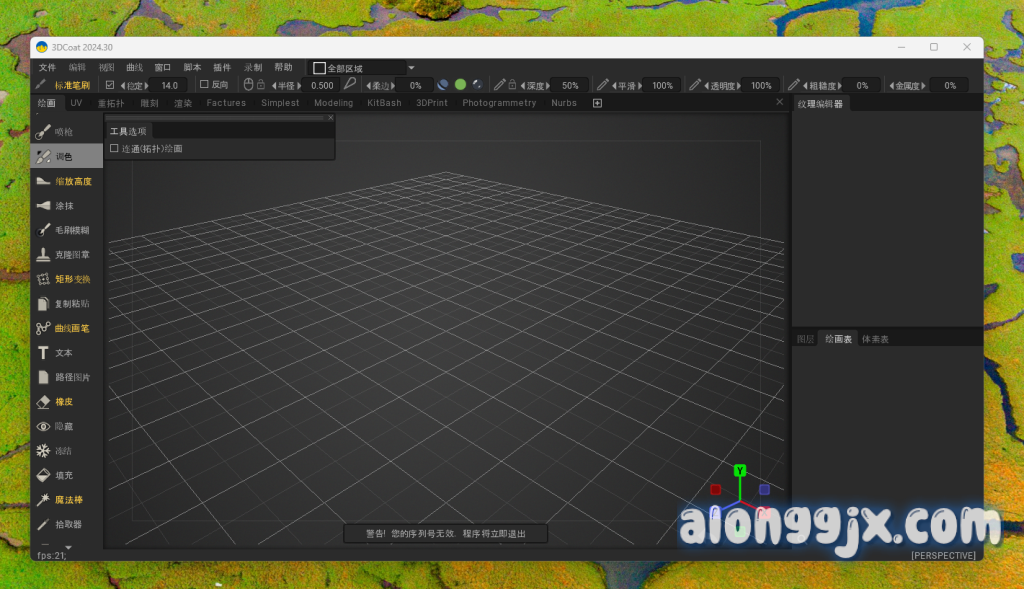
Task: Choose the 文本 text tool
Action: click(x=64, y=353)
